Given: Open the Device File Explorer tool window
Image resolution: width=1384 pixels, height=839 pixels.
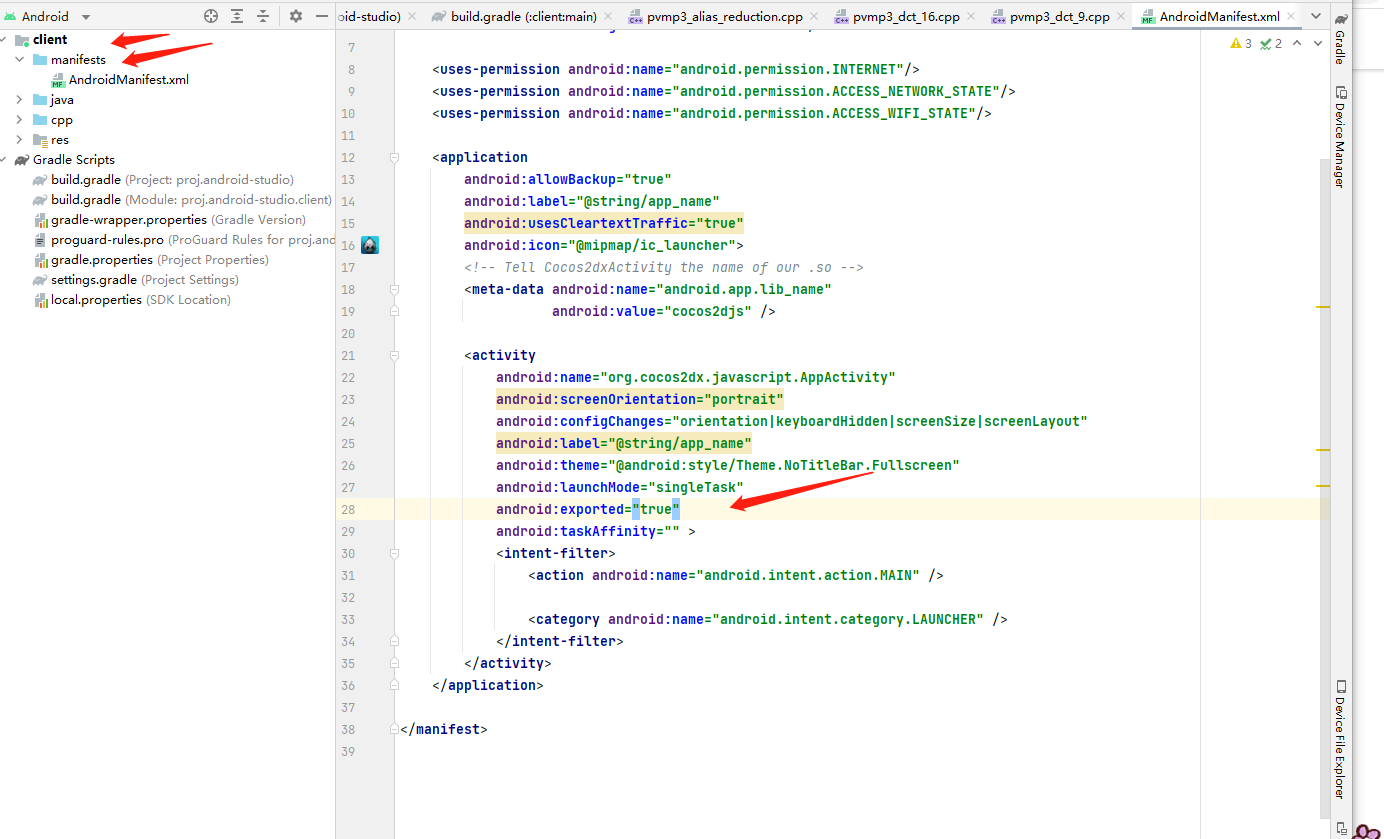Looking at the screenshot, I should click(1341, 740).
